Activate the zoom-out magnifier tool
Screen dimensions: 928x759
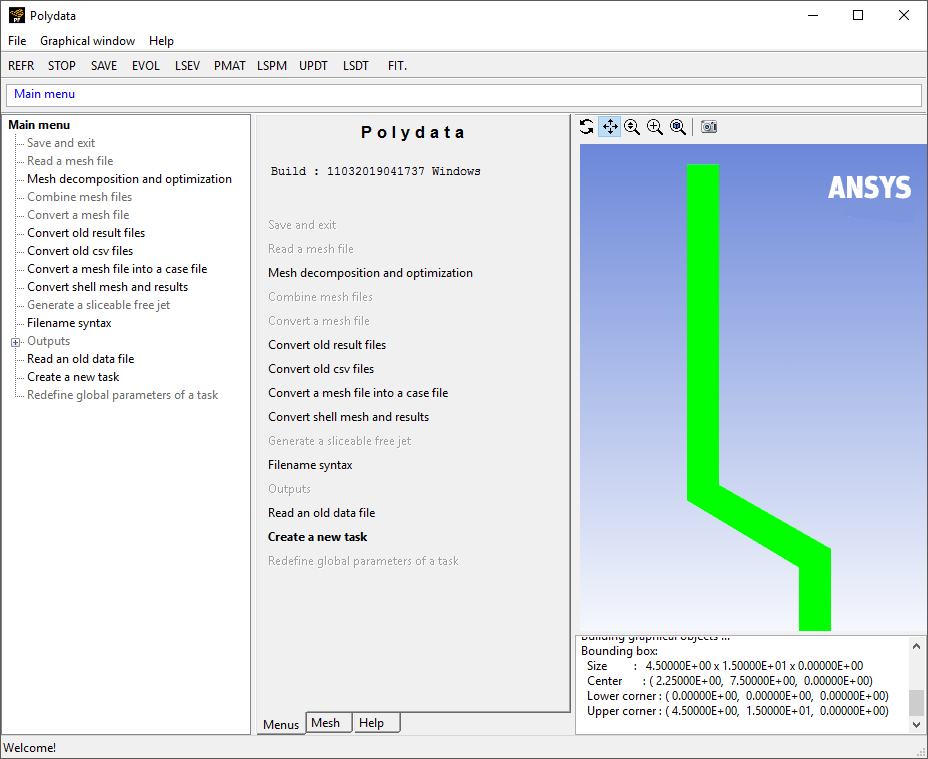pos(632,126)
